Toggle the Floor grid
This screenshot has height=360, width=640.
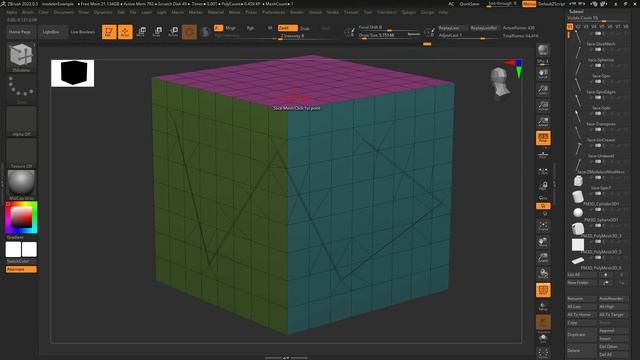click(543, 155)
